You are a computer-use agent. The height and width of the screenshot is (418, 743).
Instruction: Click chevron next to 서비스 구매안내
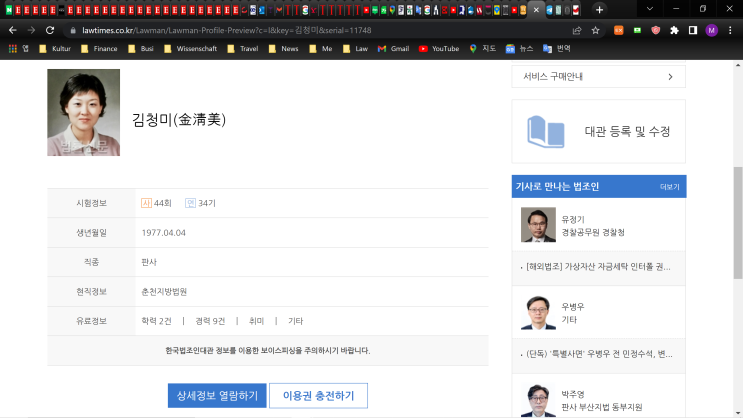pyautogui.click(x=670, y=77)
